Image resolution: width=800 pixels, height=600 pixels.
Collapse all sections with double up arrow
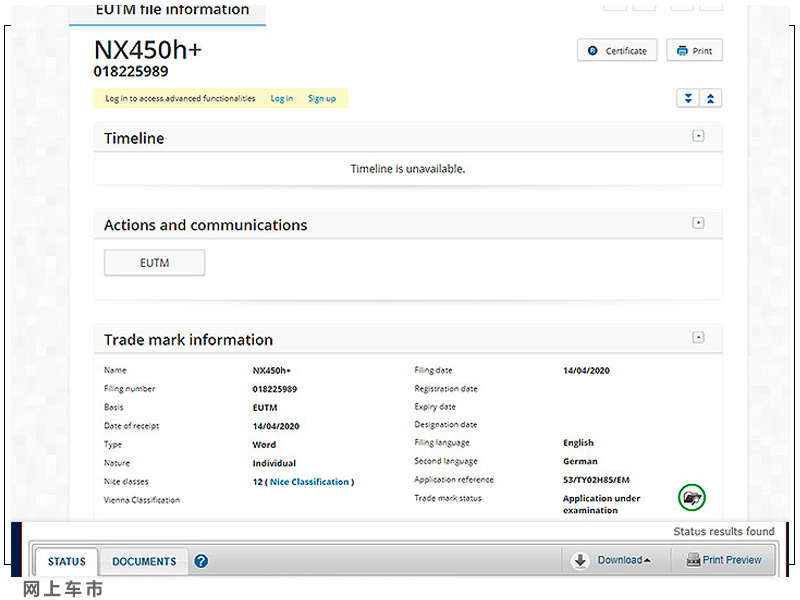click(710, 98)
